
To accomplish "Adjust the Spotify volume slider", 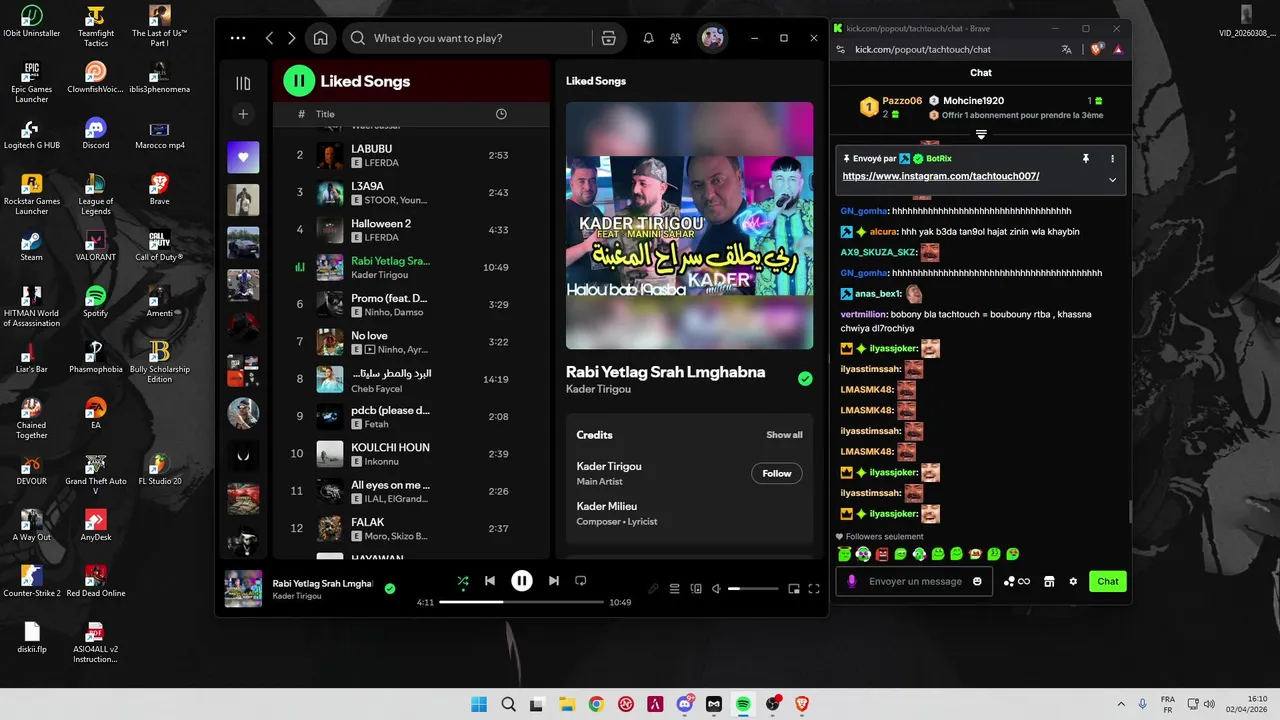I will (751, 589).
